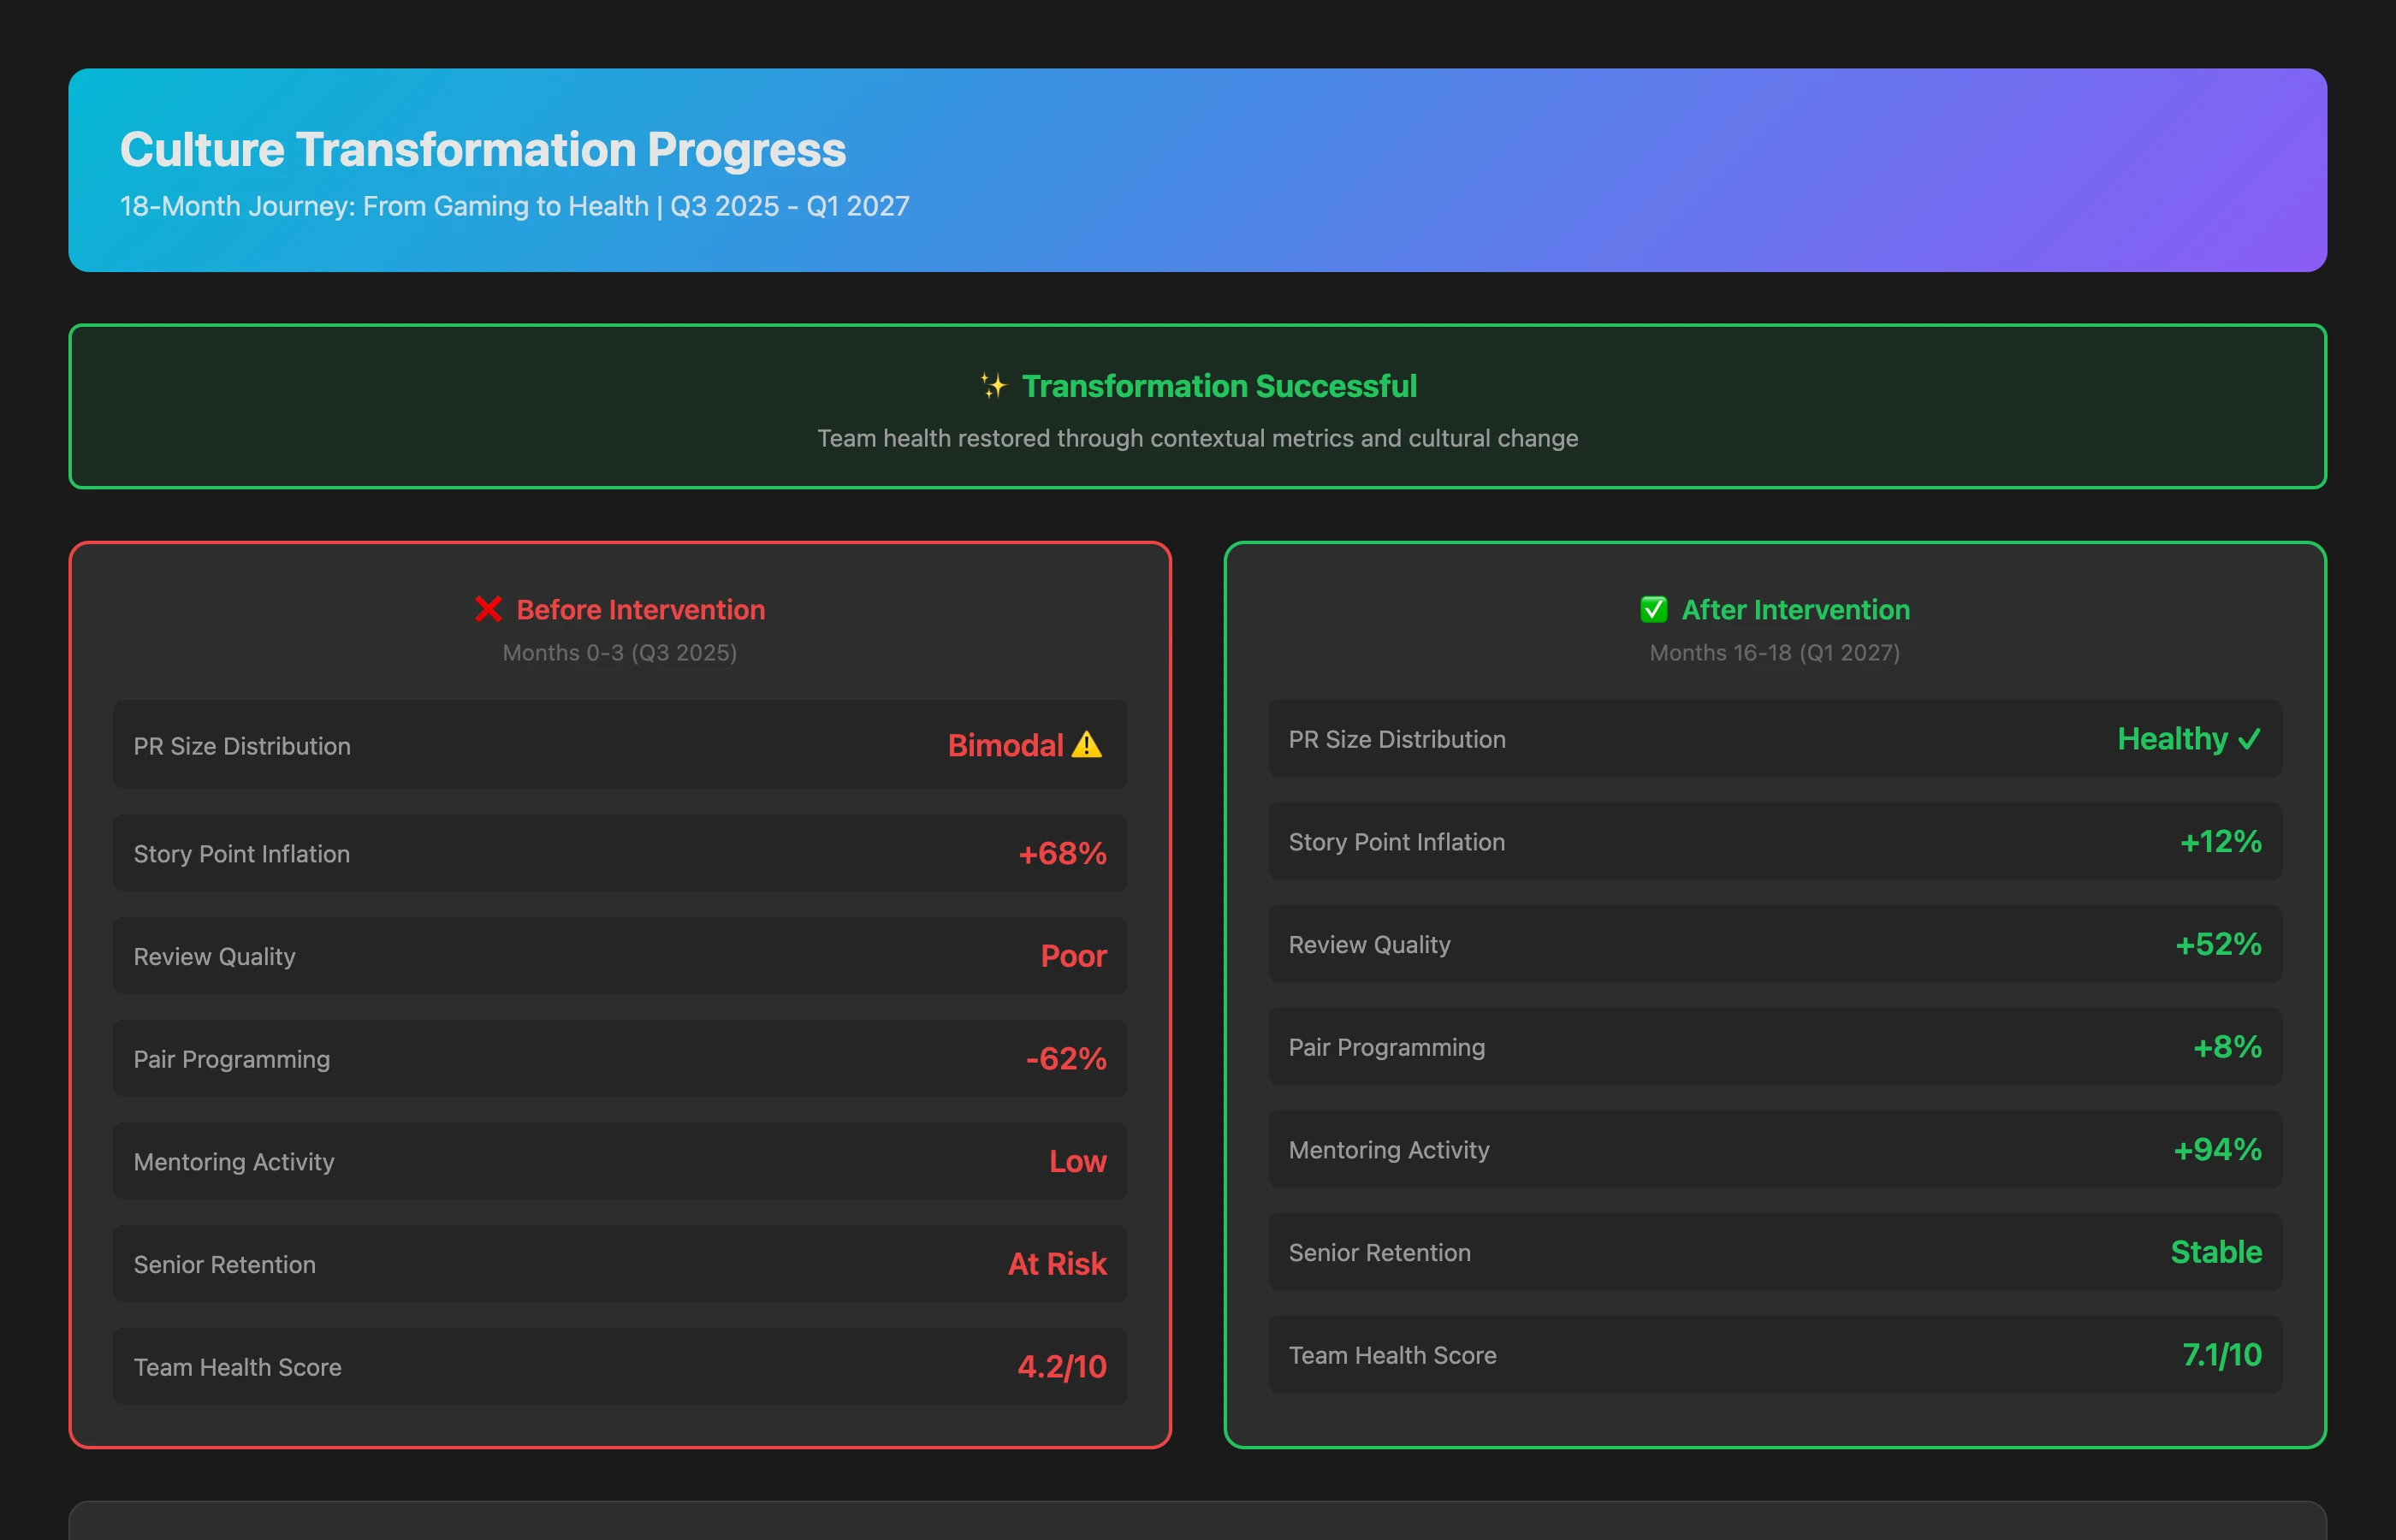Click Story Point Inflation label in After panel
This screenshot has width=2396, height=1540.
(1397, 842)
